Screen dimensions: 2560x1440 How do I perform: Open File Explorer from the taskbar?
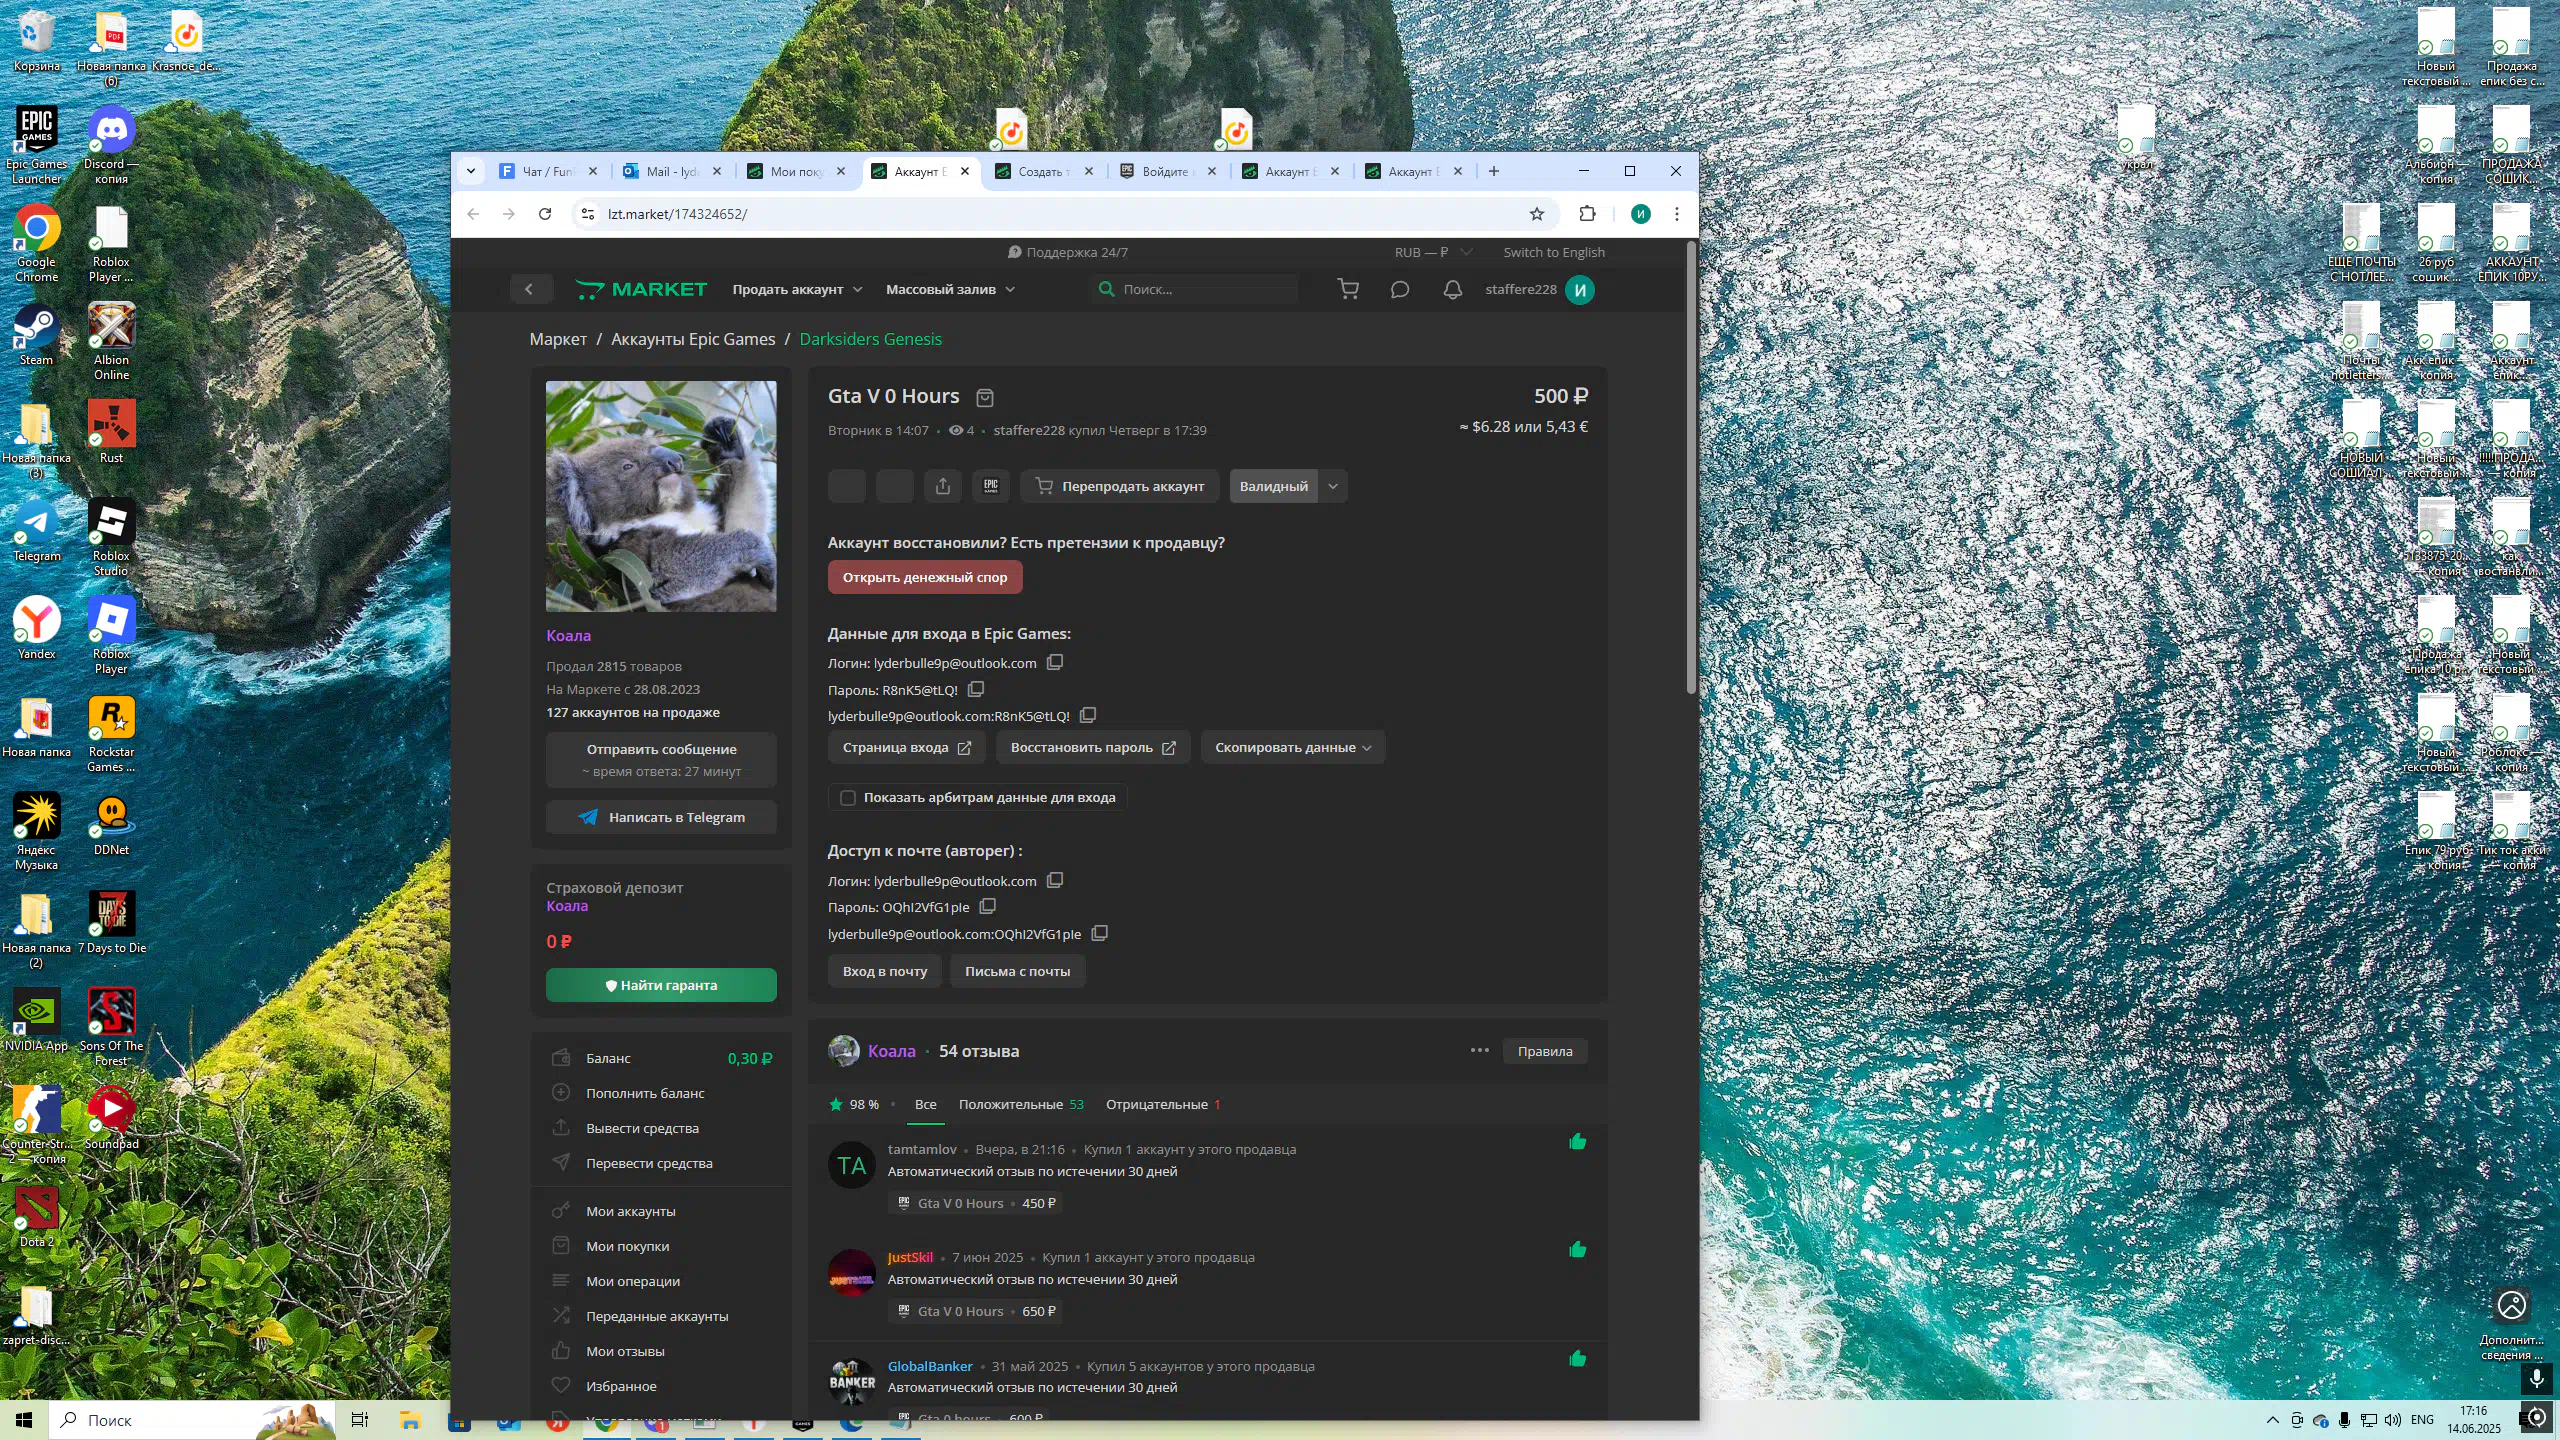pyautogui.click(x=410, y=1420)
